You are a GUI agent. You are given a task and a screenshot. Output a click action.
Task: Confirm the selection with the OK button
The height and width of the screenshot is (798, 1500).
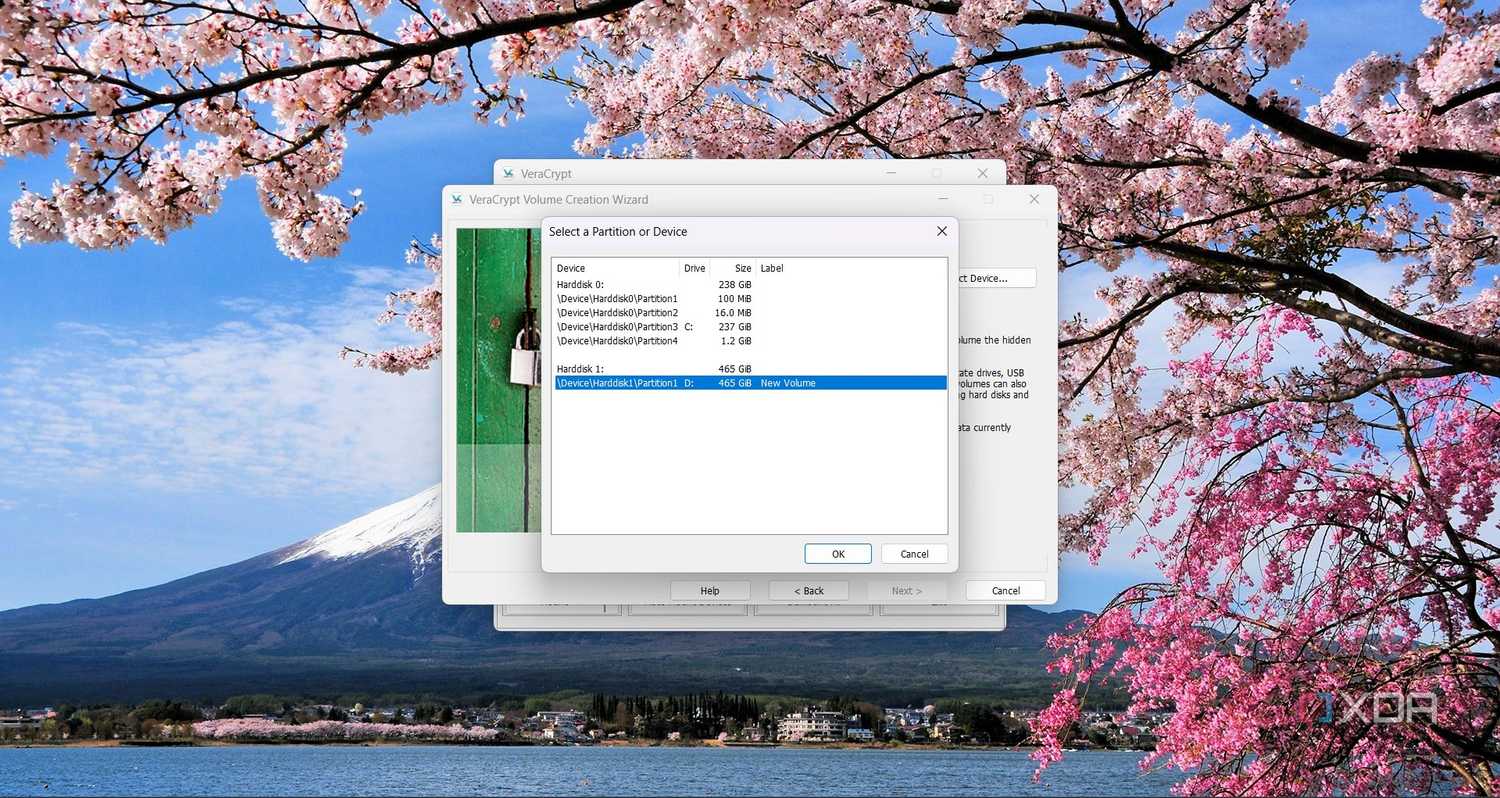(x=838, y=554)
